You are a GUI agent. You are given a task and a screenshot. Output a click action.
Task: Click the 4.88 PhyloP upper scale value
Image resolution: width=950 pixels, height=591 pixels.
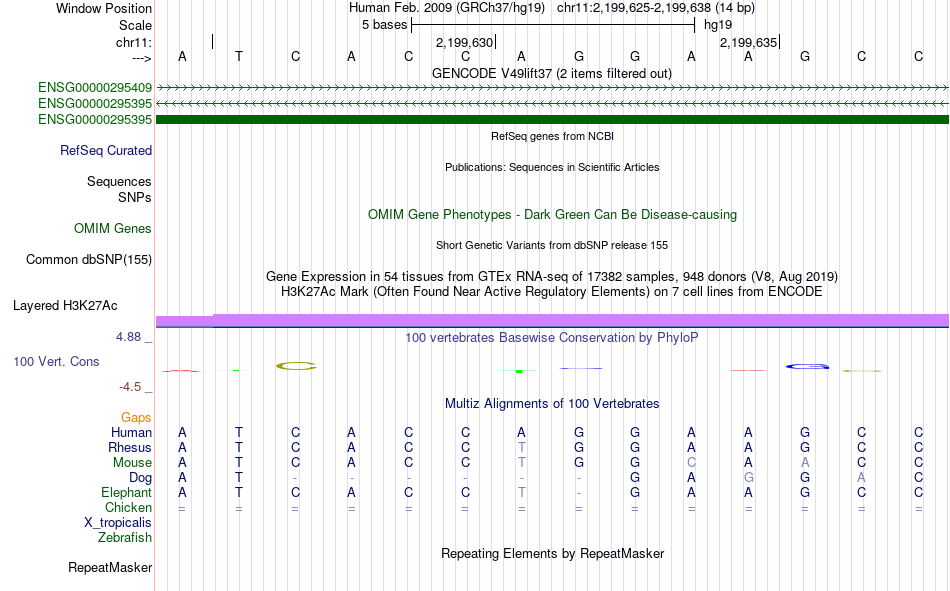(128, 337)
